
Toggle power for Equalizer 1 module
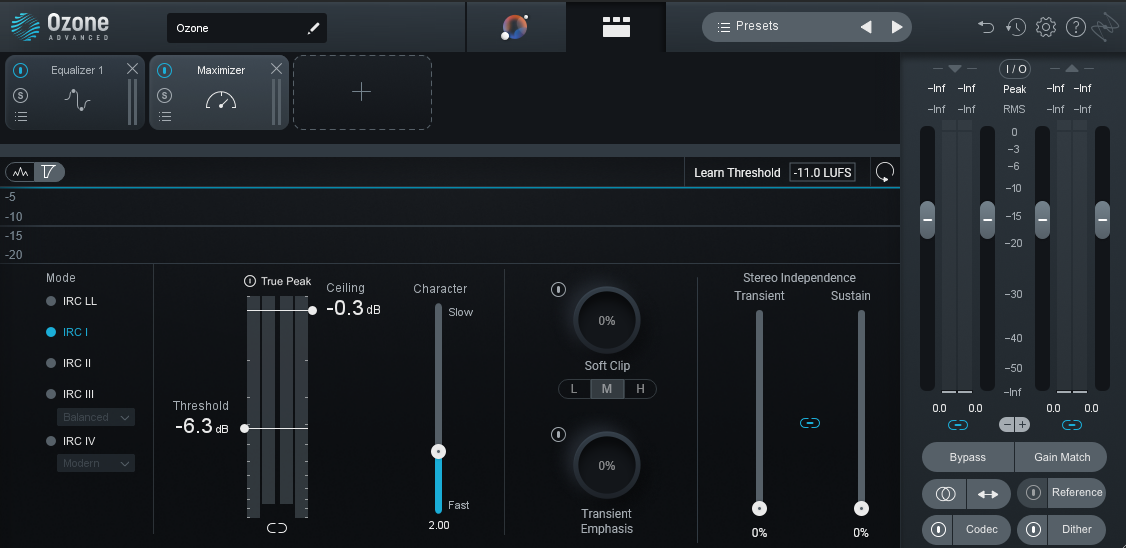pyautogui.click(x=21, y=70)
